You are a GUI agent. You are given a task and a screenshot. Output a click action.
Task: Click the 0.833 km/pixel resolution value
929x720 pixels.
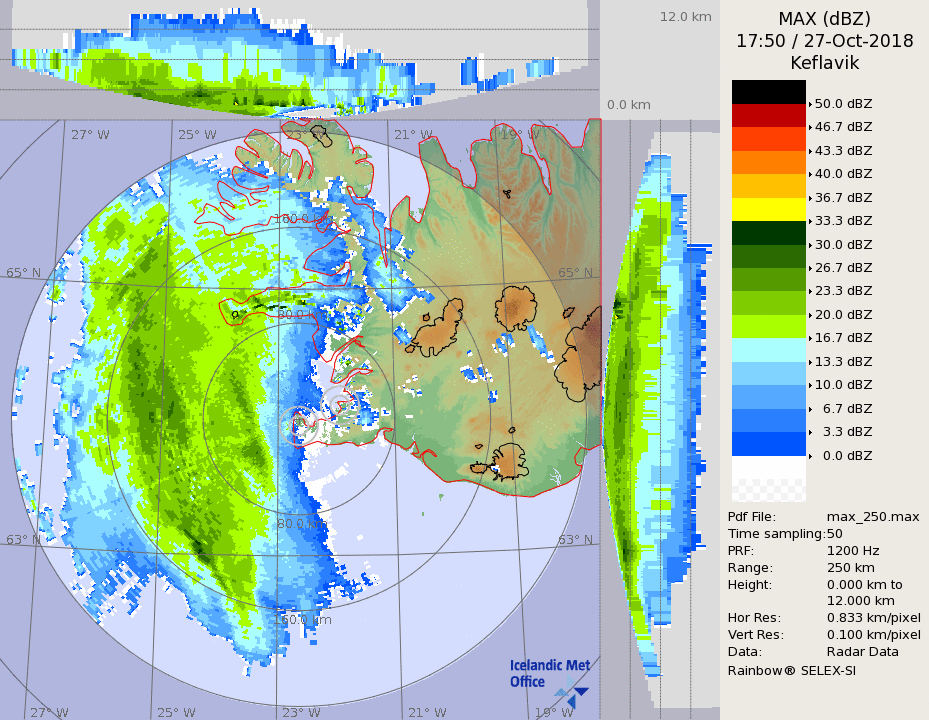[x=873, y=618]
